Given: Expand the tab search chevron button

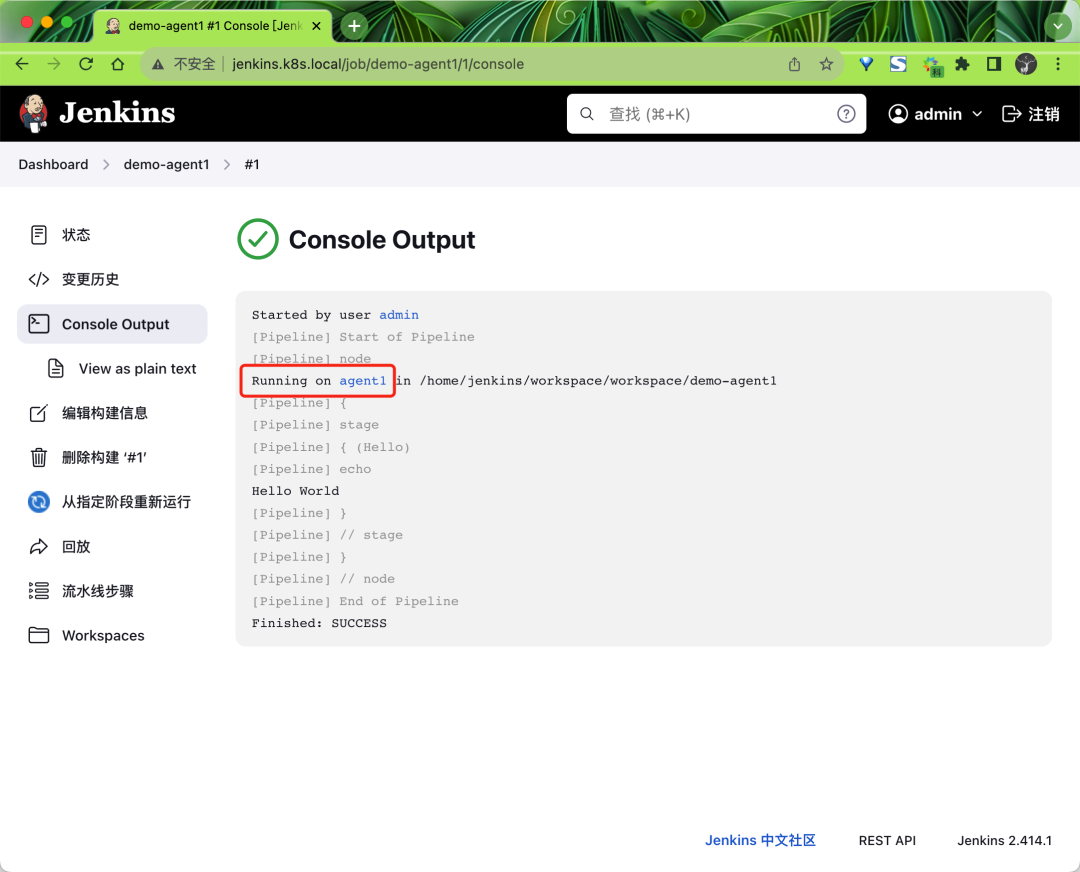Looking at the screenshot, I should (x=1057, y=26).
